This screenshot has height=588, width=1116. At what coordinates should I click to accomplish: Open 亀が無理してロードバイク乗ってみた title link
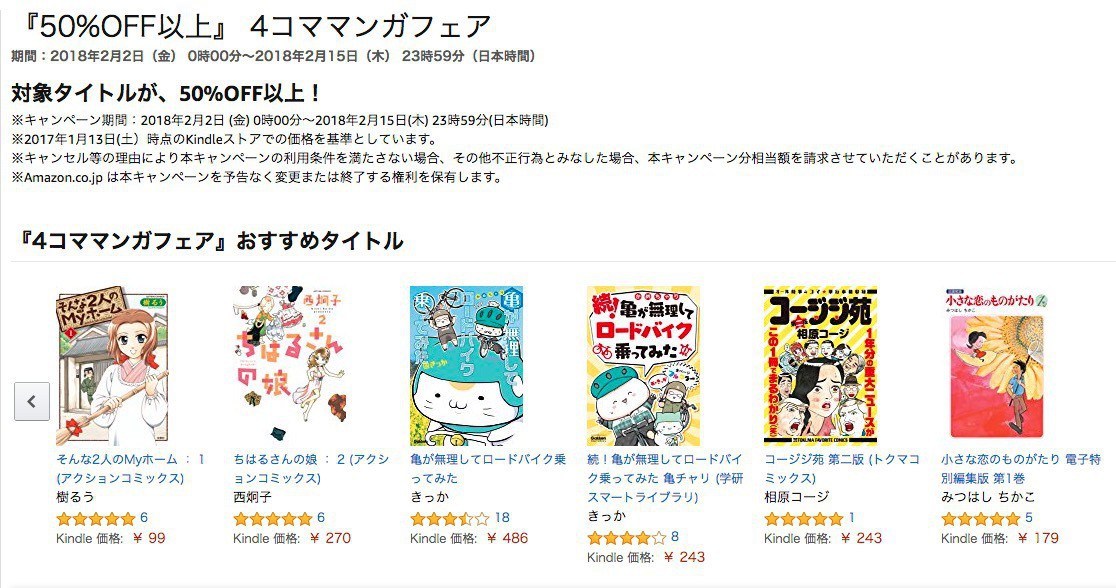488,468
